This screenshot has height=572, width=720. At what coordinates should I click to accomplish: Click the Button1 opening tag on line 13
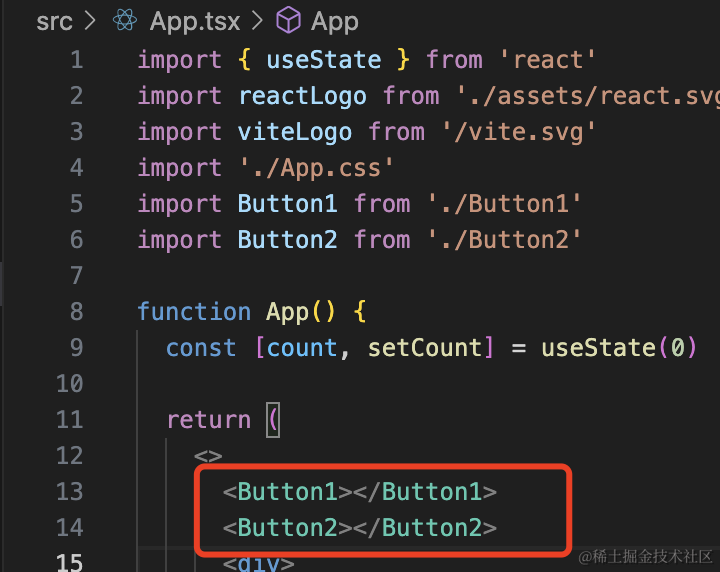[x=287, y=492]
